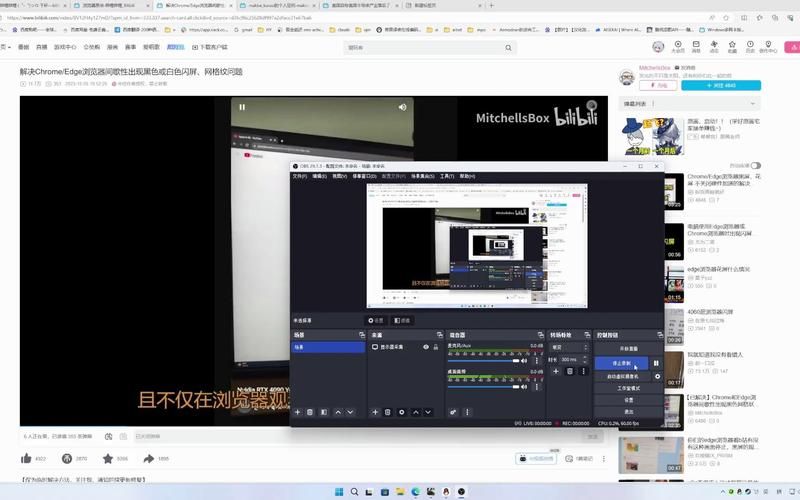800x500 pixels.
Task: Delete scene using trash icon in OBS Scenes panel
Action: [x=310, y=412]
